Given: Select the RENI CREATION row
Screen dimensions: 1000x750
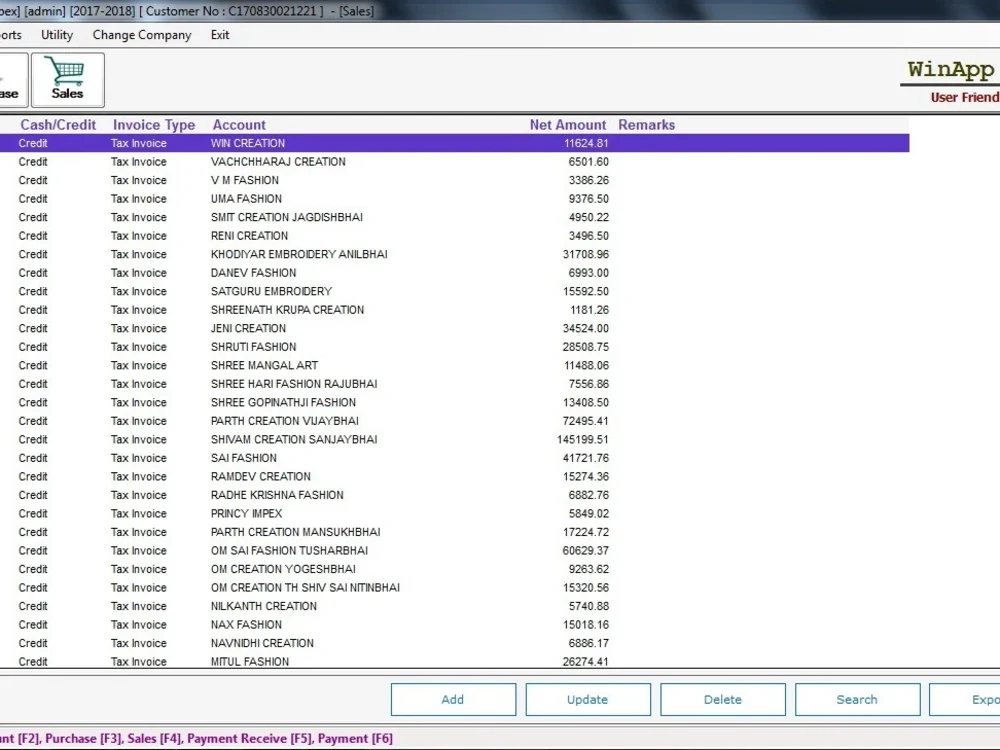Looking at the screenshot, I should [x=454, y=236].
